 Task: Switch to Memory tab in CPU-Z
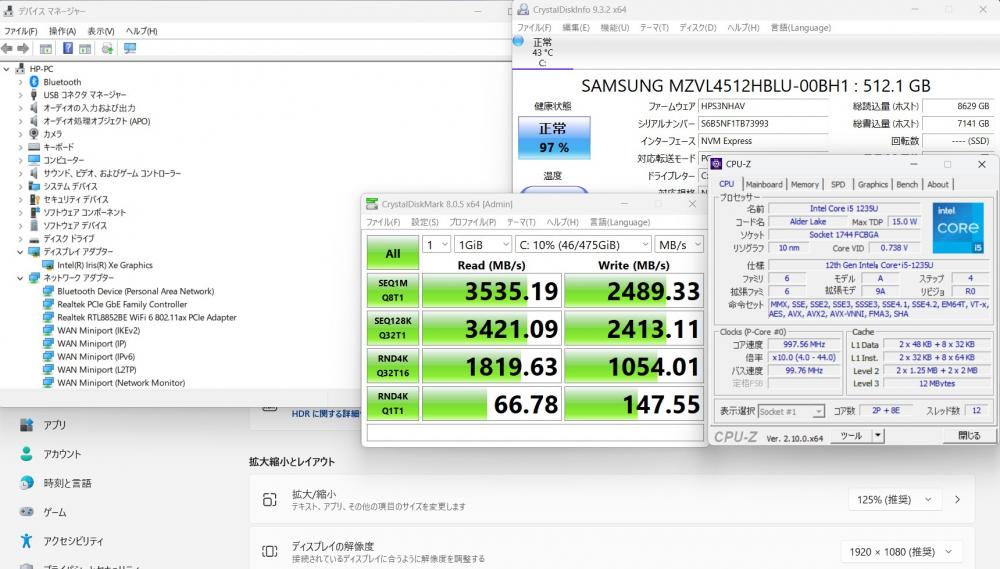[805, 184]
